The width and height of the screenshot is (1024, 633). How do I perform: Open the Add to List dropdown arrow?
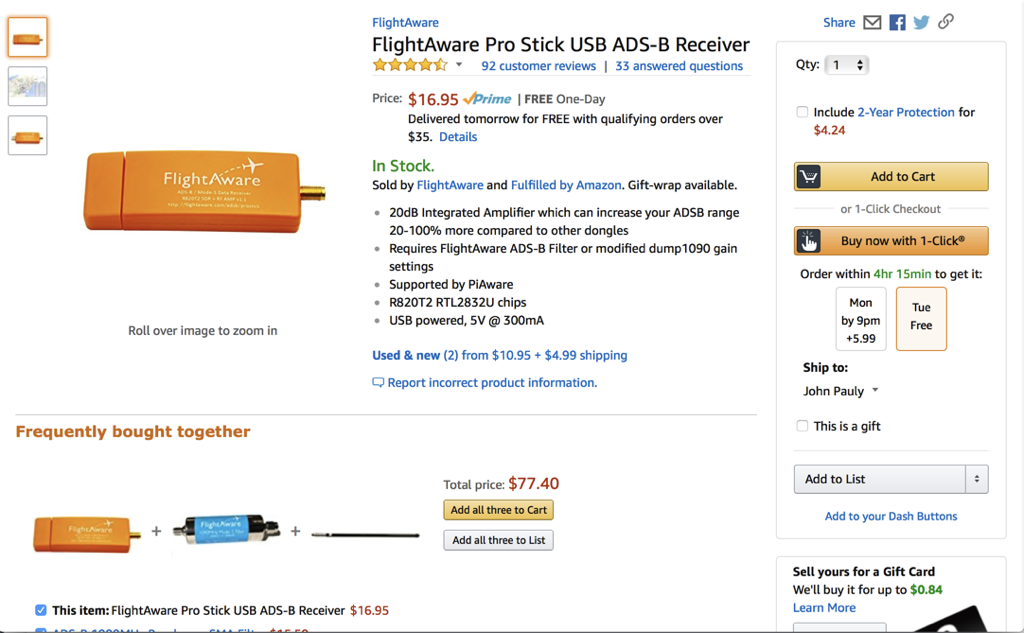pyautogui.click(x=977, y=479)
